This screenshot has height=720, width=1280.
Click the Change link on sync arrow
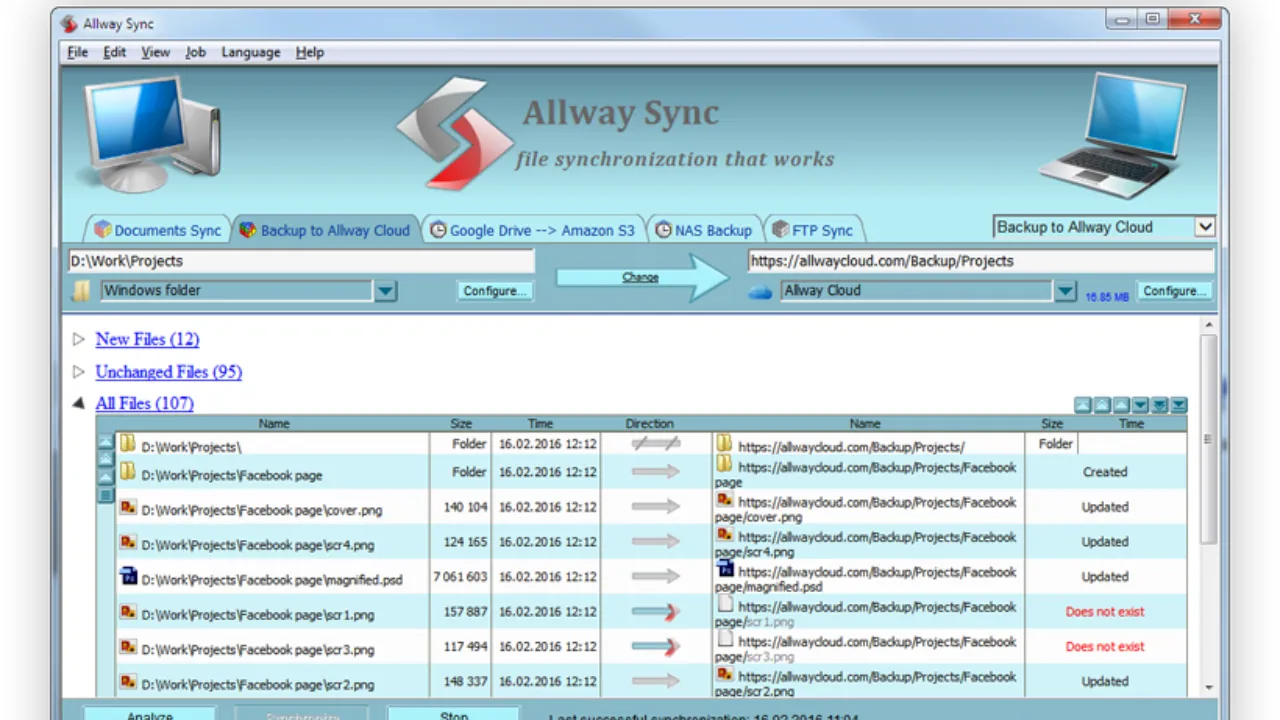pyautogui.click(x=640, y=277)
